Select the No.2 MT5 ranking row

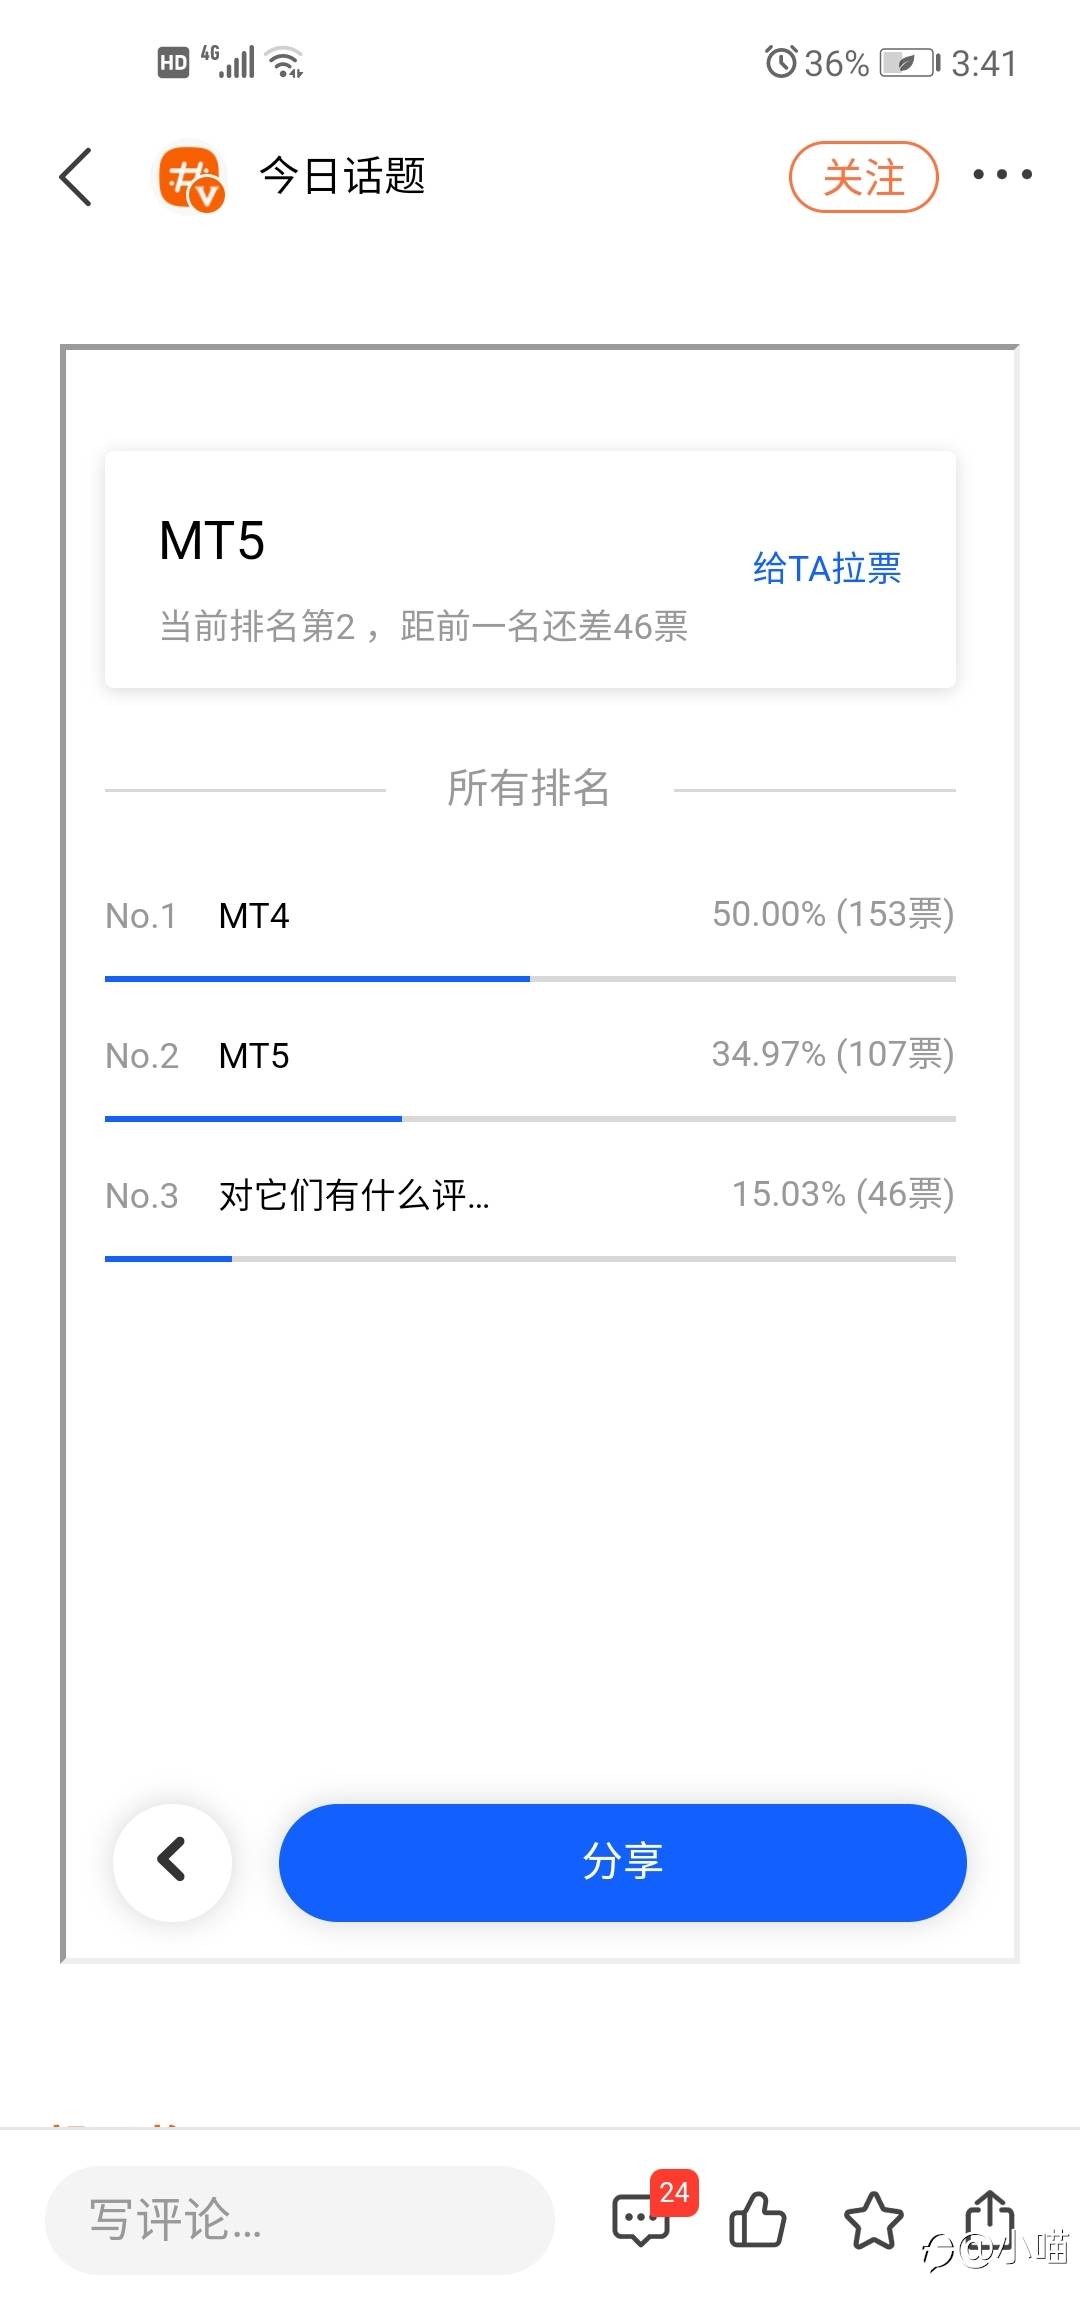[530, 1055]
